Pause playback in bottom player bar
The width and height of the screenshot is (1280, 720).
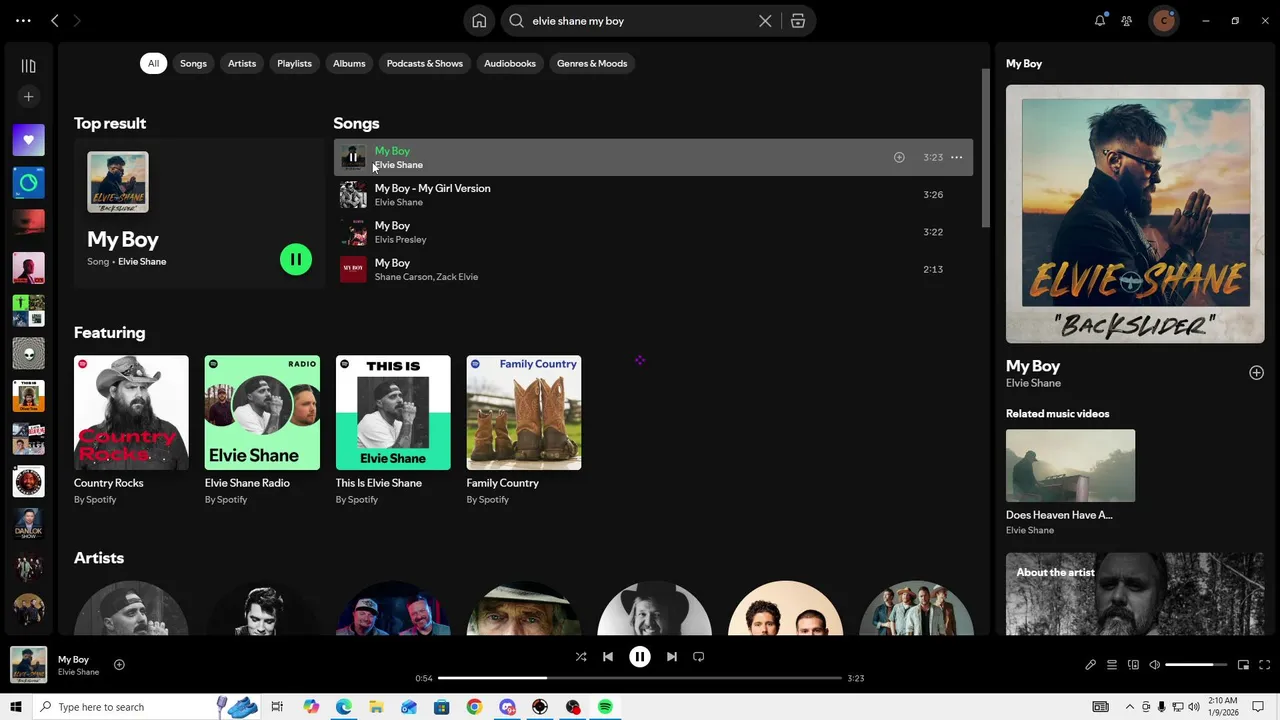[x=640, y=657]
